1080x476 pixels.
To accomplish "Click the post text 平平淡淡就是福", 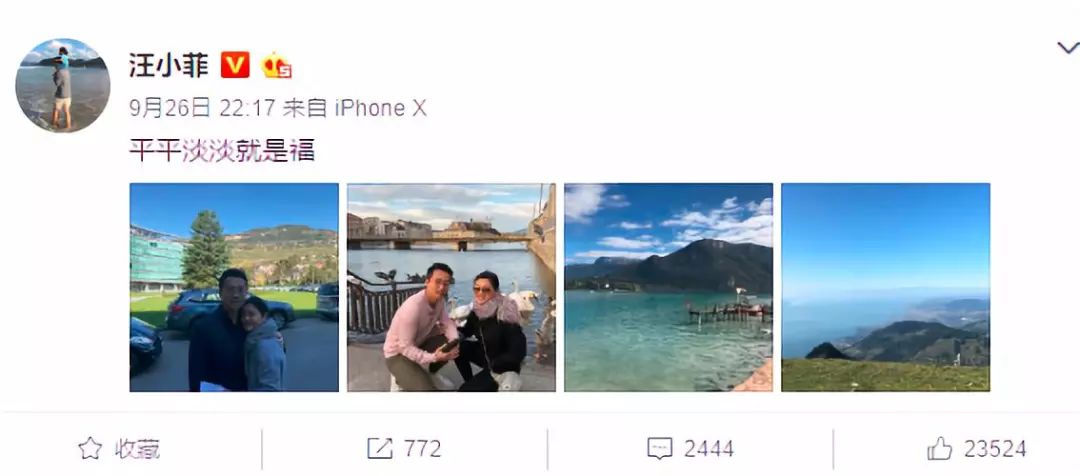I will tap(222, 150).
